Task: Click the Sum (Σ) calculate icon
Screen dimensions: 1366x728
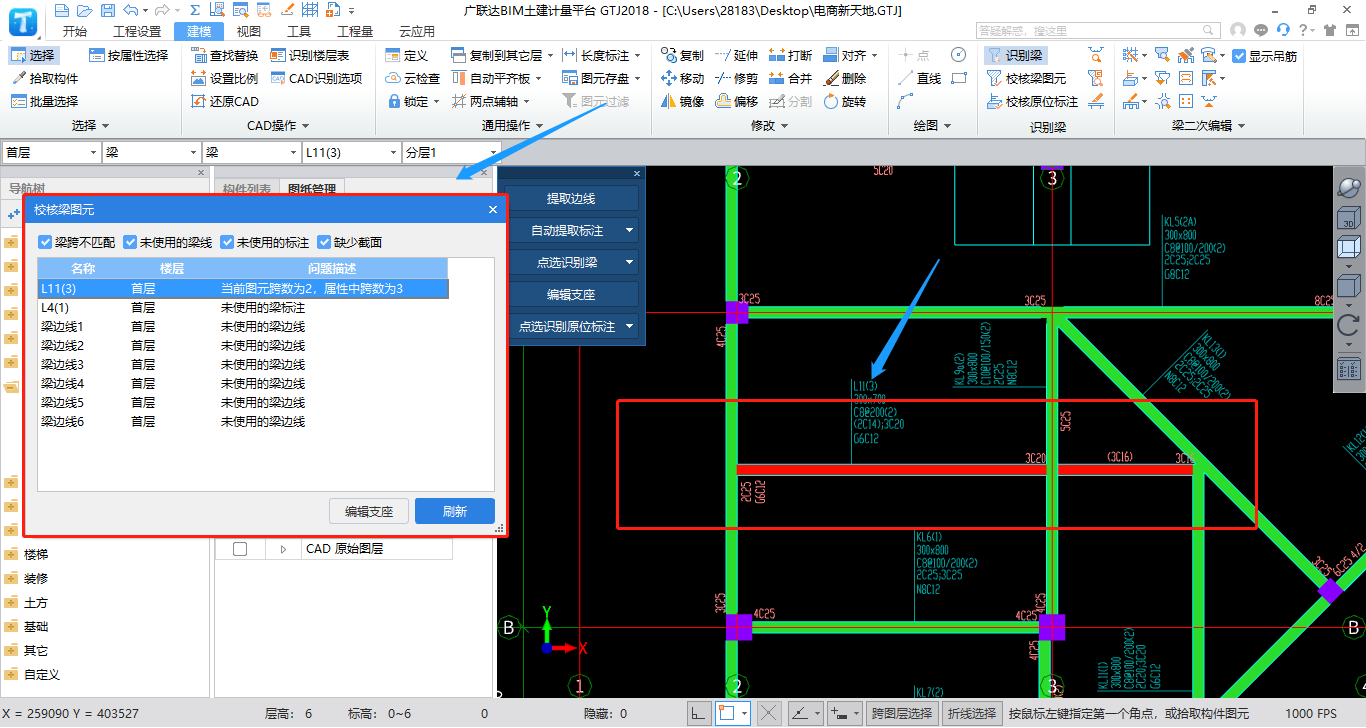Action: click(195, 11)
